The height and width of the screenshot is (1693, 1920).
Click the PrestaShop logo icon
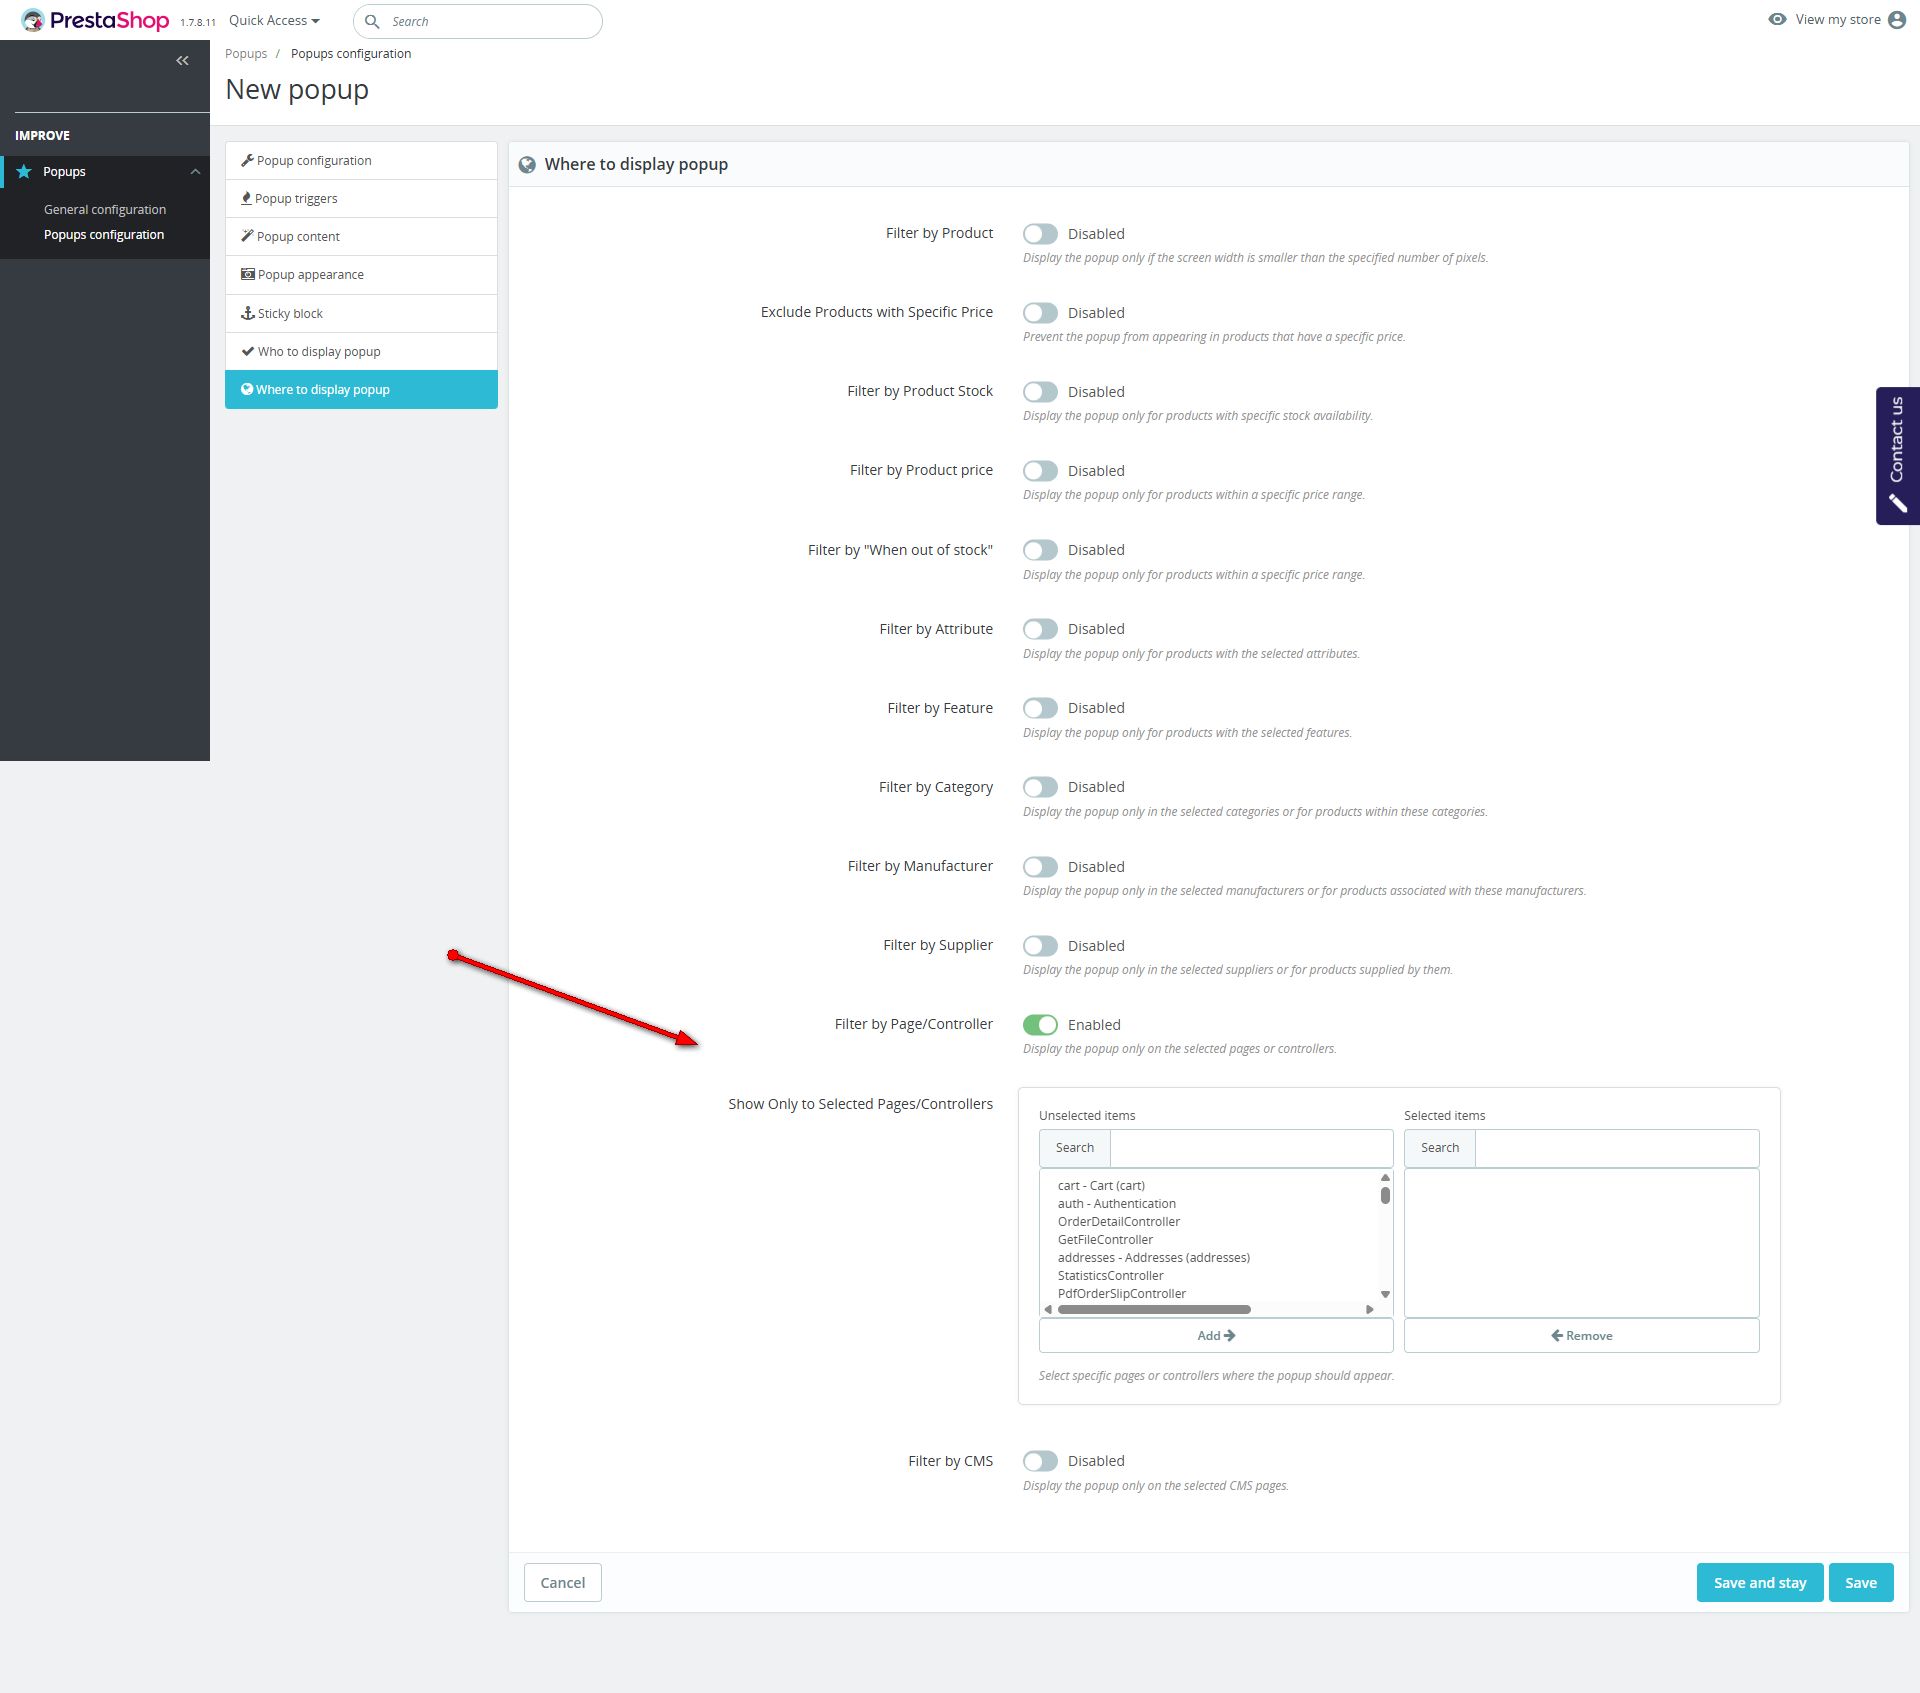[x=33, y=20]
